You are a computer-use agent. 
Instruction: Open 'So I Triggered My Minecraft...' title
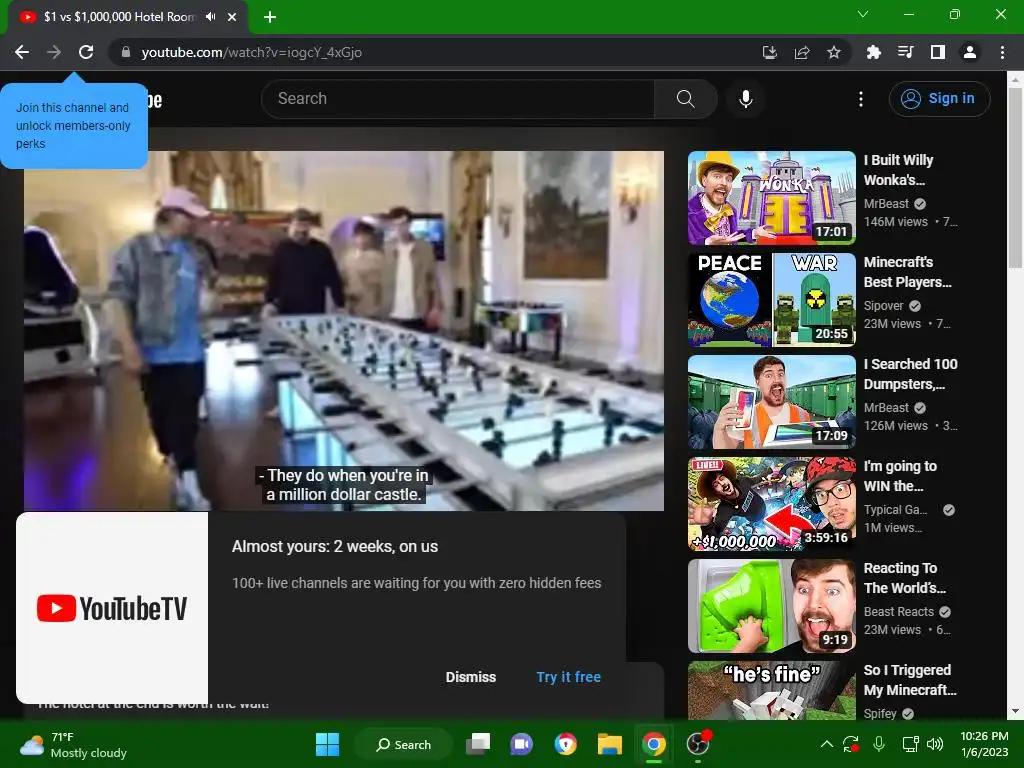click(x=910, y=679)
